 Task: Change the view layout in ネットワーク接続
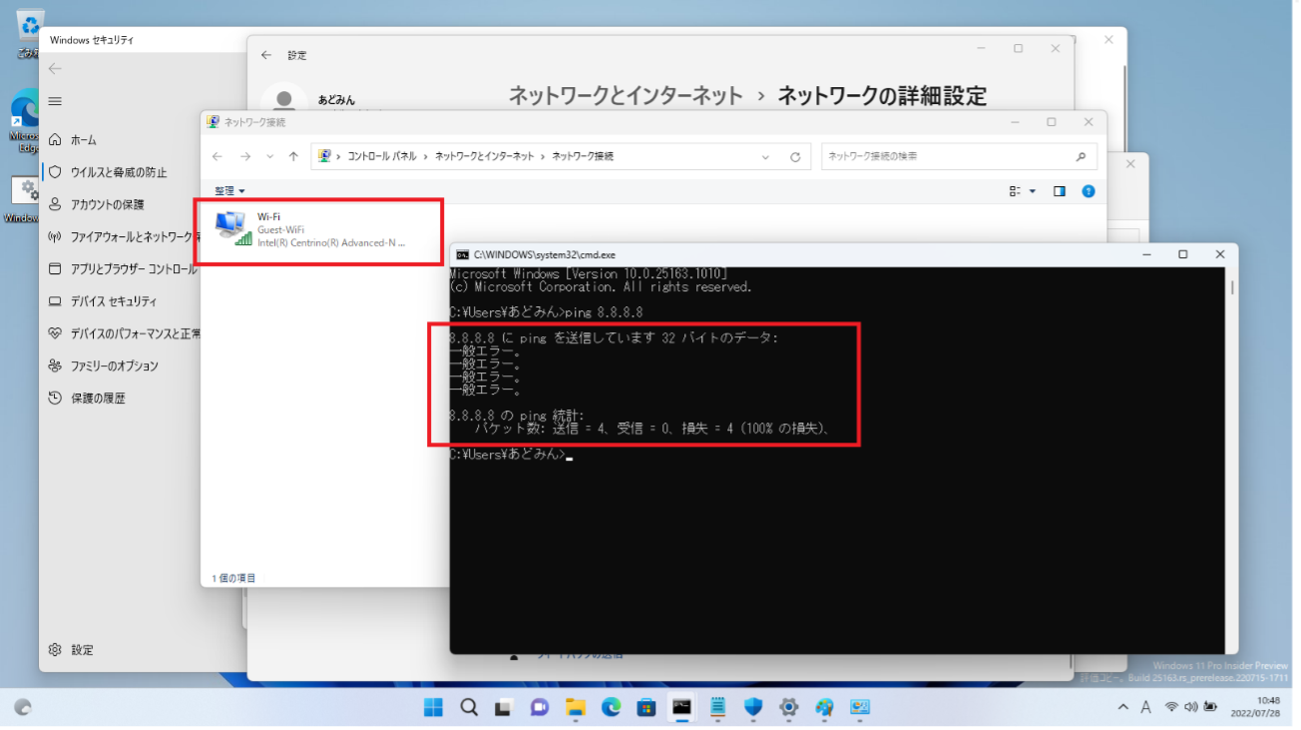click(x=1015, y=191)
